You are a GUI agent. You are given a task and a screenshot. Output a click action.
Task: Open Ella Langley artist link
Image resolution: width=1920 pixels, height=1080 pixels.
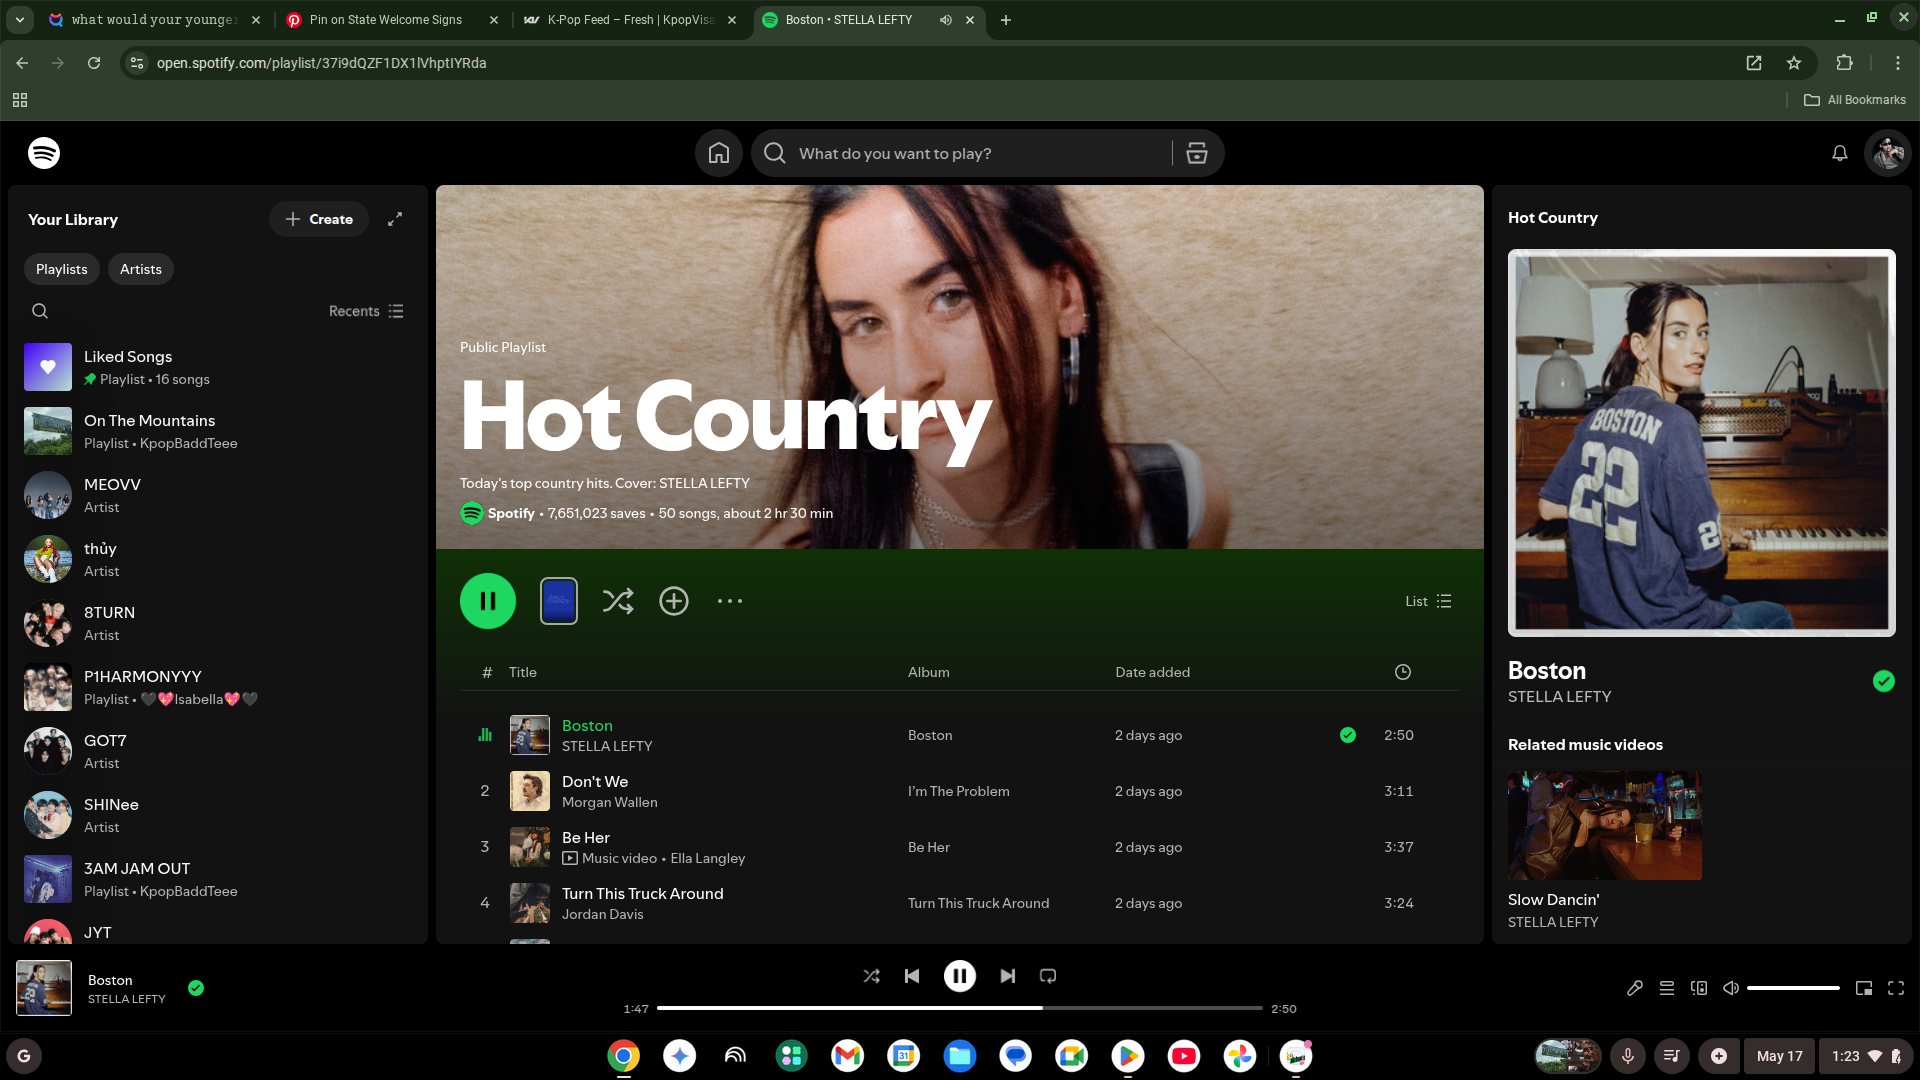707,859
